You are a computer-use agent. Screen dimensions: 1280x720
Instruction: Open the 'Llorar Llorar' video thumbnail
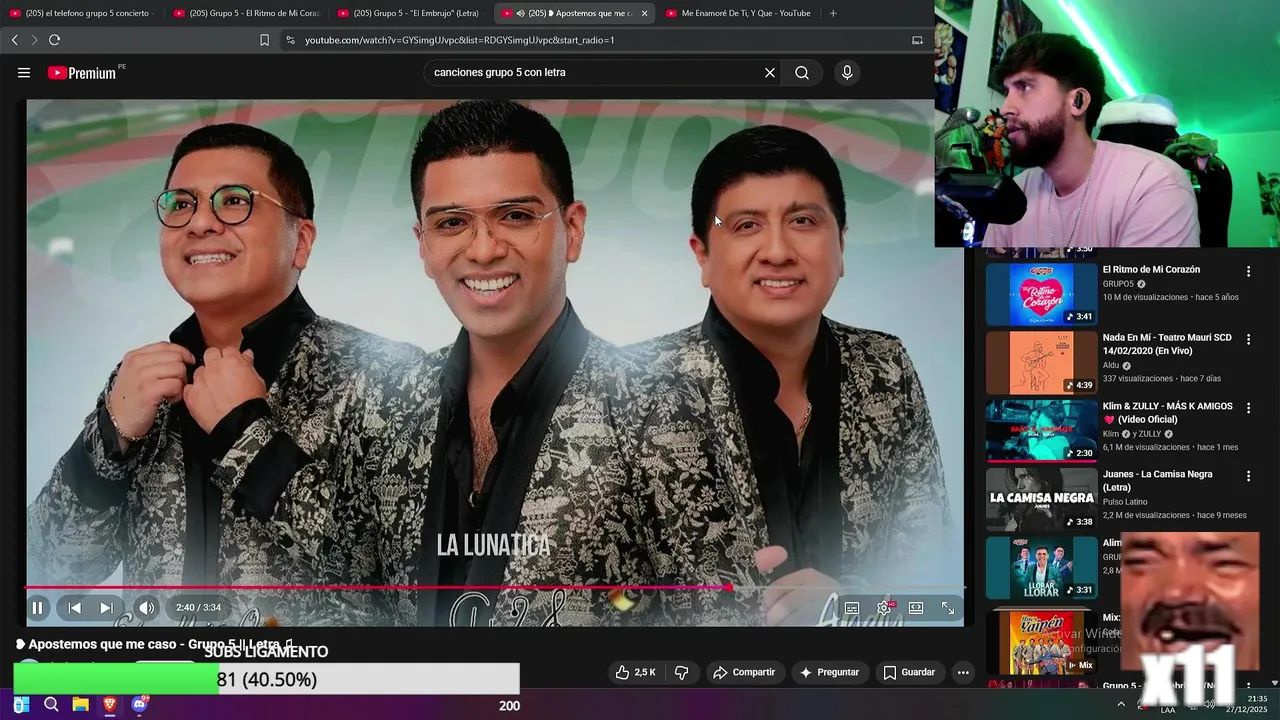tap(1042, 568)
